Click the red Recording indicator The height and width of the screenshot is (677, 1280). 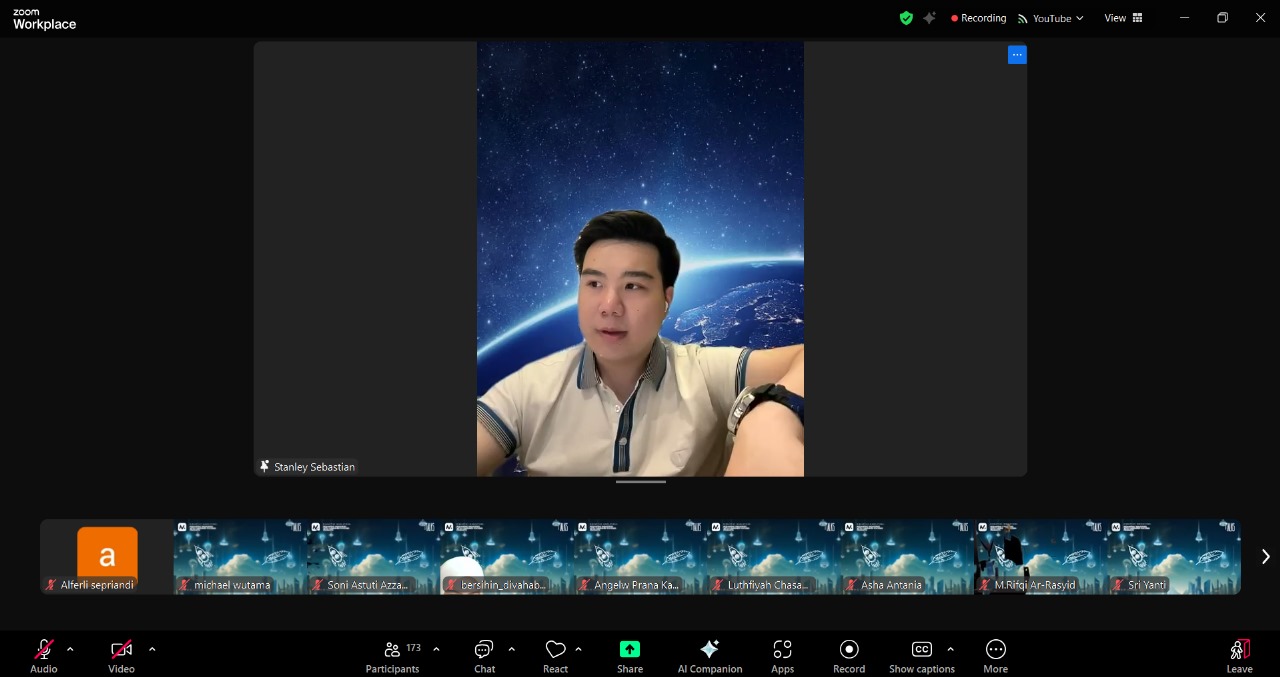coord(979,18)
